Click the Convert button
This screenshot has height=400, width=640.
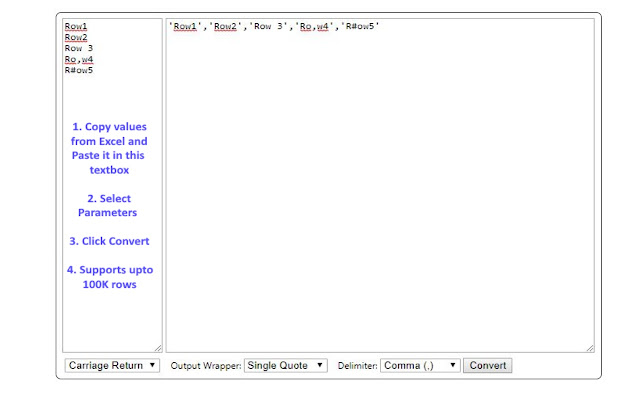coord(487,365)
